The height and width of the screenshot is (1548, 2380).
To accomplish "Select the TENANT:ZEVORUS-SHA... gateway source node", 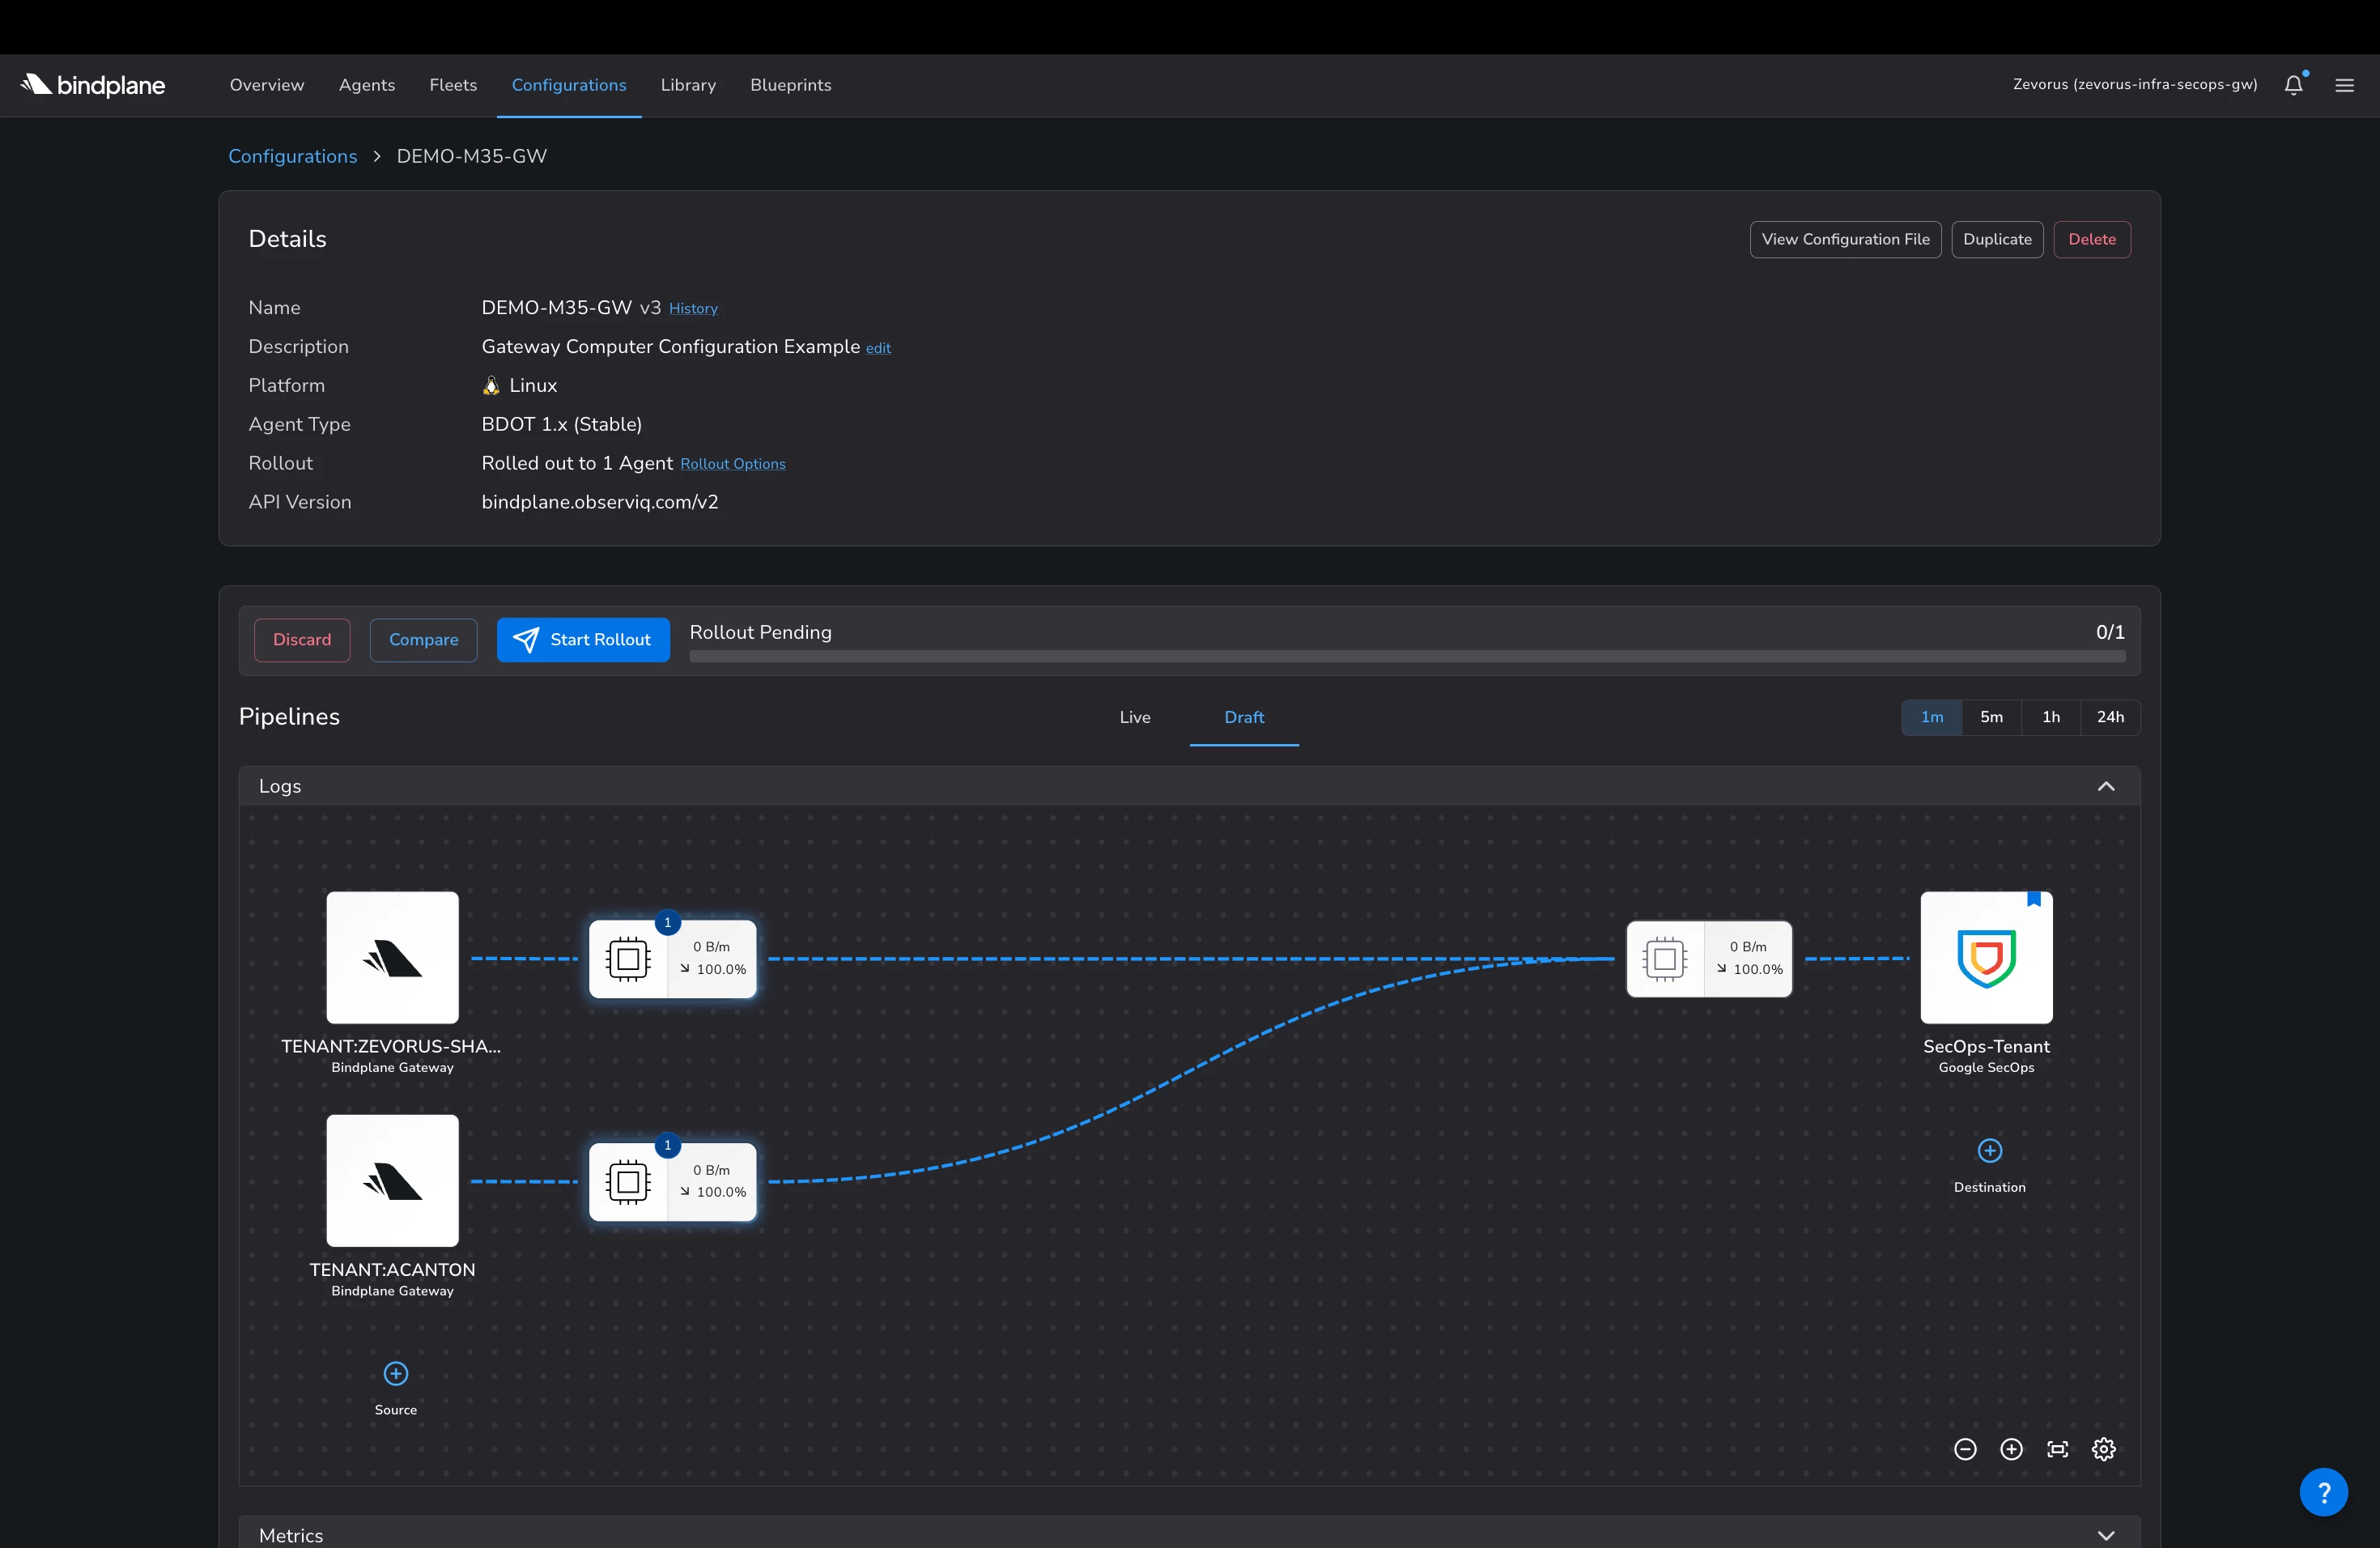I will click(x=392, y=957).
